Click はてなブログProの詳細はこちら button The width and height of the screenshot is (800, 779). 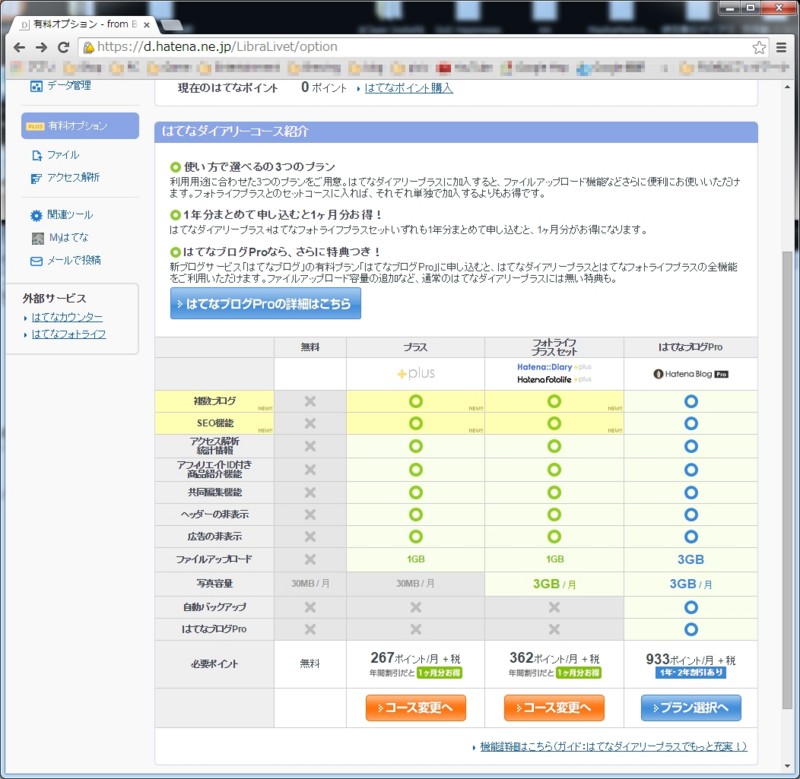pos(265,304)
